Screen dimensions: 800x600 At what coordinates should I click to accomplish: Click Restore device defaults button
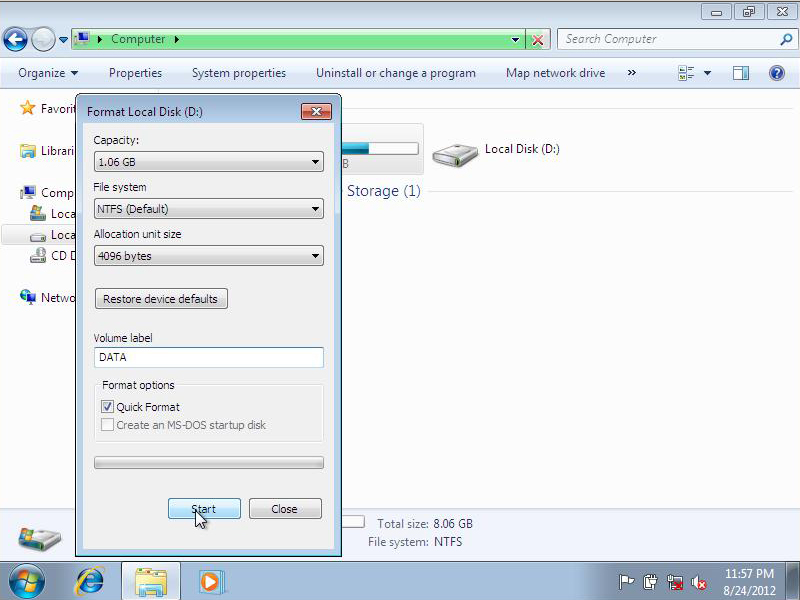[161, 298]
